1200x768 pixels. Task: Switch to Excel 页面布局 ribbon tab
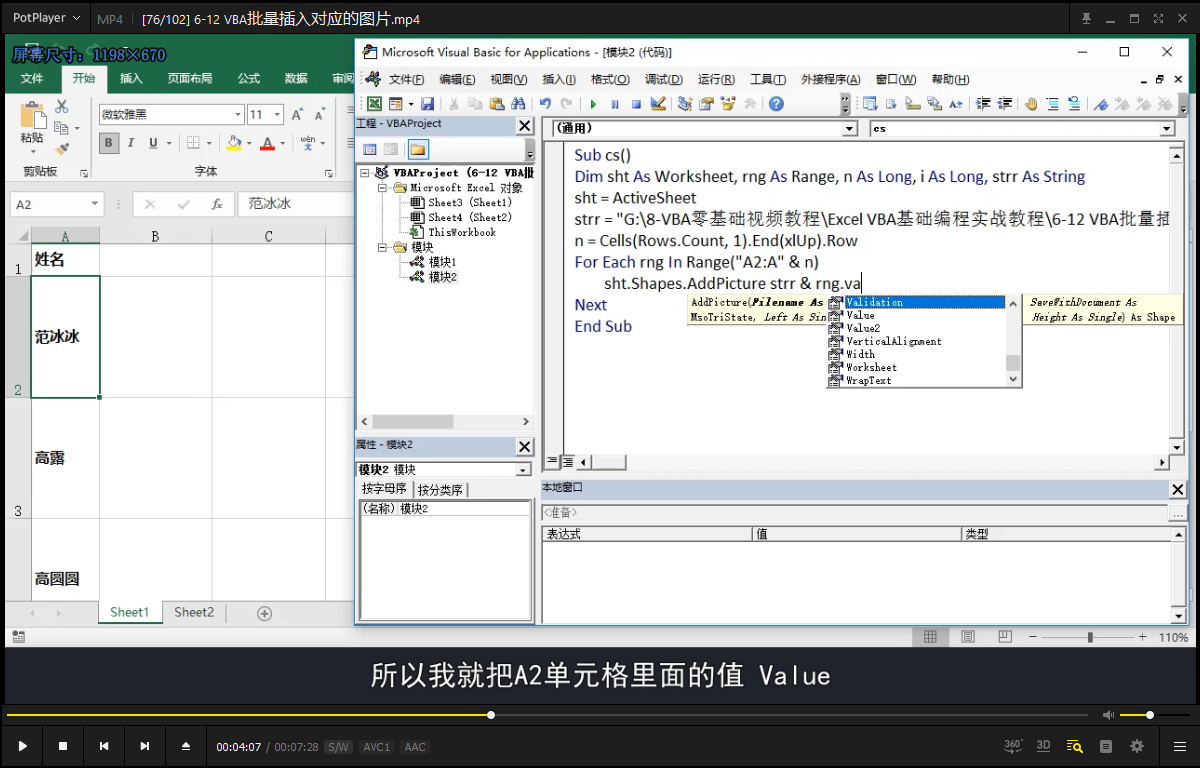tap(189, 78)
